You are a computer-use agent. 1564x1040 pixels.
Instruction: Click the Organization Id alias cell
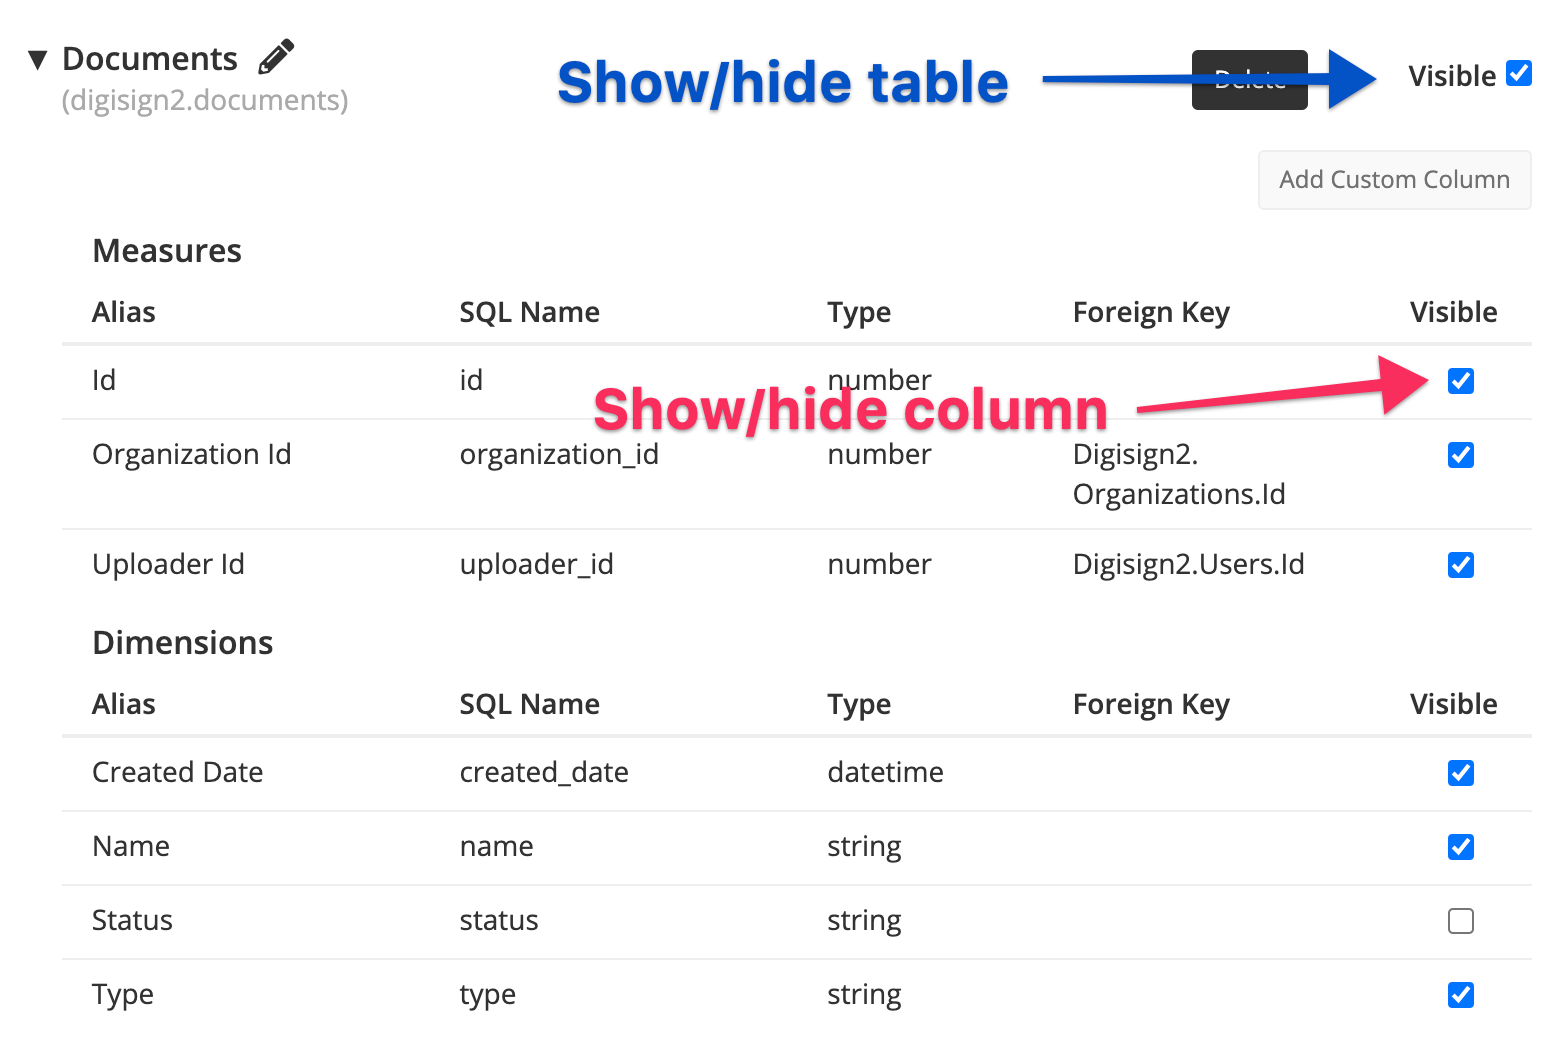coord(192,455)
